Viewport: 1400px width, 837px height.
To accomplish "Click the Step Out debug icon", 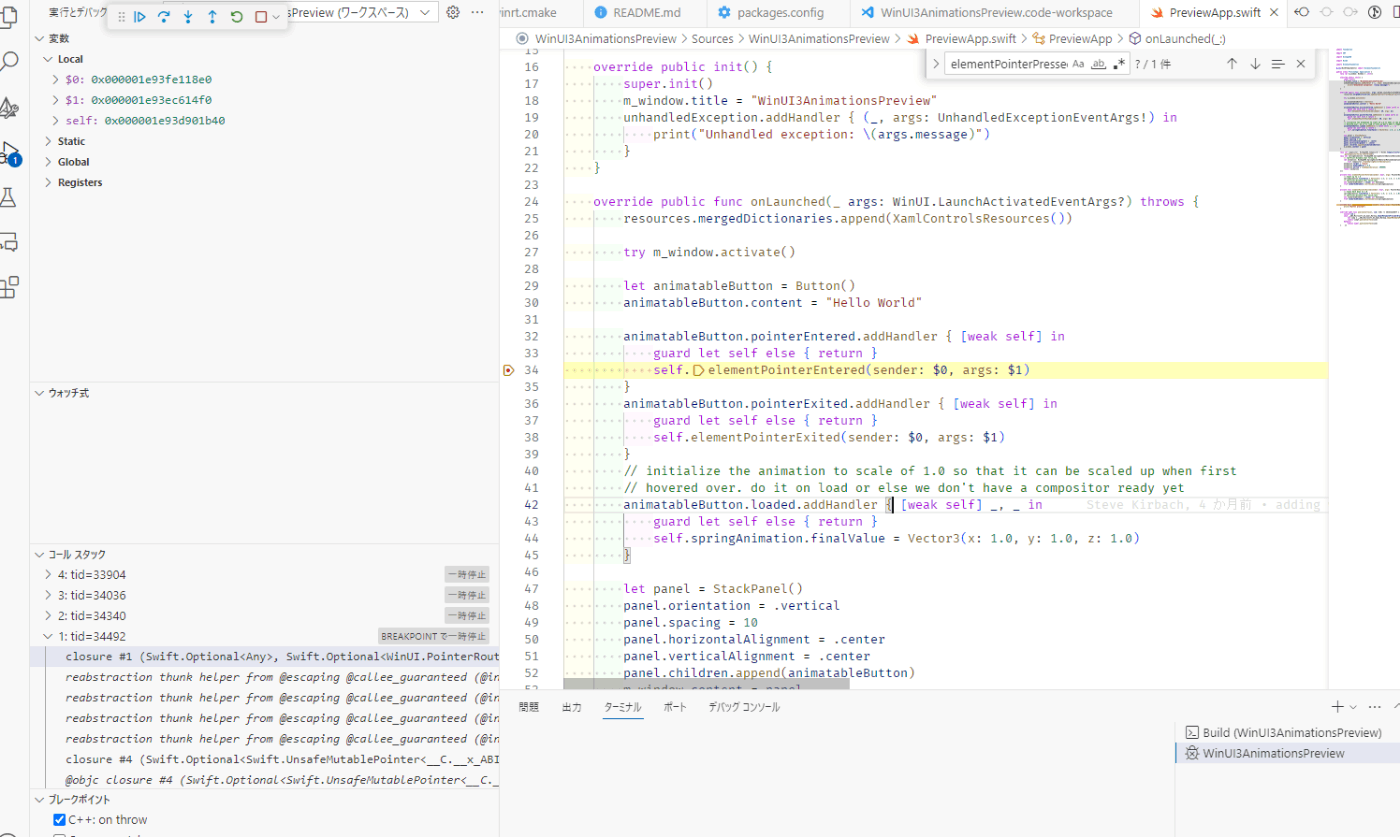I will tap(212, 17).
